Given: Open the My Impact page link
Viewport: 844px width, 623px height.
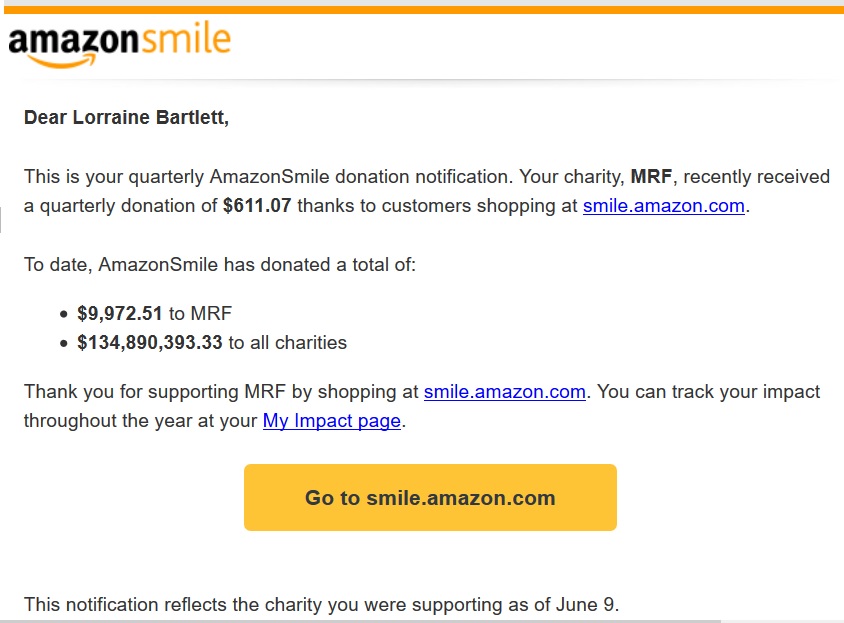Looking at the screenshot, I should (x=332, y=421).
